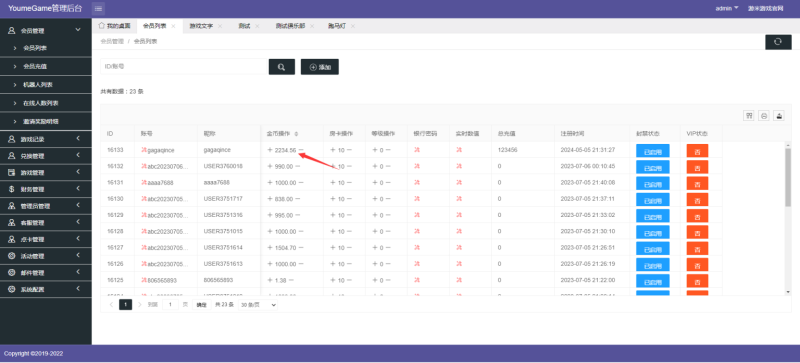Expand the 管理员管理 sidebar menu
This screenshot has width=800, height=363.
46,206
